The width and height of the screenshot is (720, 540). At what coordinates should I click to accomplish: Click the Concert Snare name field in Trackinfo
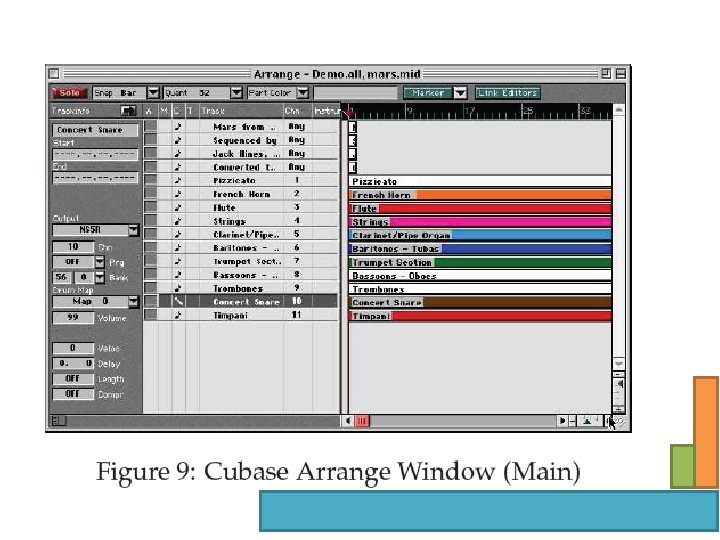coord(95,130)
